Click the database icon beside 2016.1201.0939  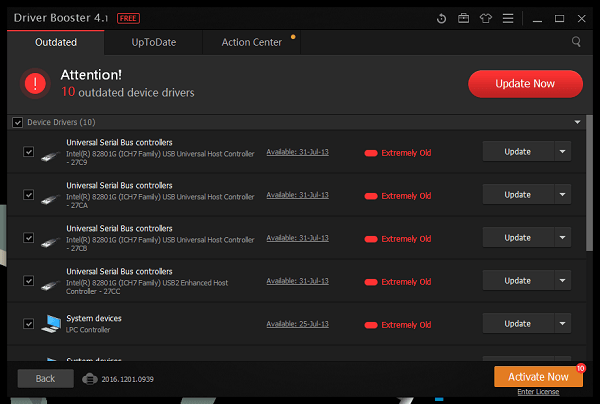coord(90,379)
